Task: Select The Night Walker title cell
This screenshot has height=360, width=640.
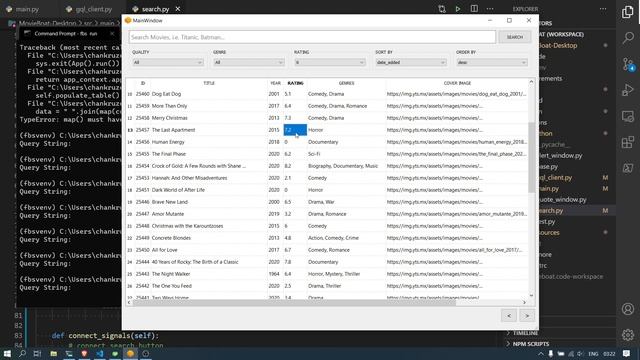Action: point(209,274)
